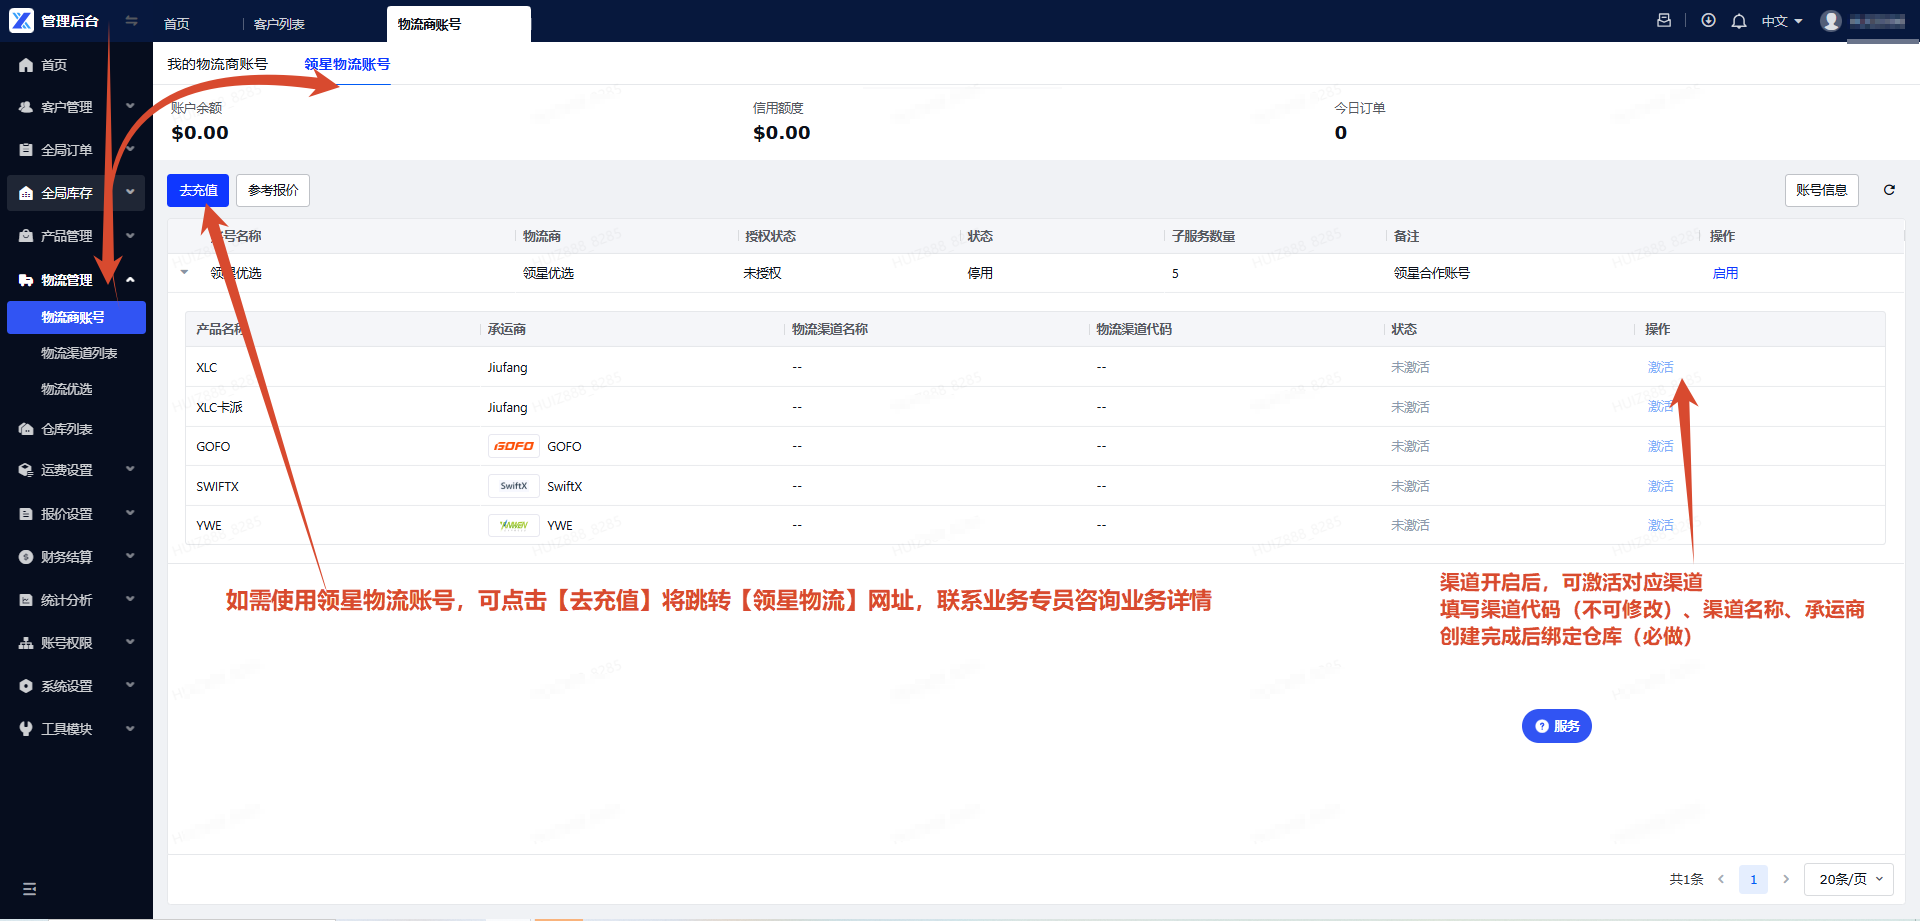The width and height of the screenshot is (1920, 921).
Task: Click the 工具模块 sidebar icon
Action: [x=26, y=729]
